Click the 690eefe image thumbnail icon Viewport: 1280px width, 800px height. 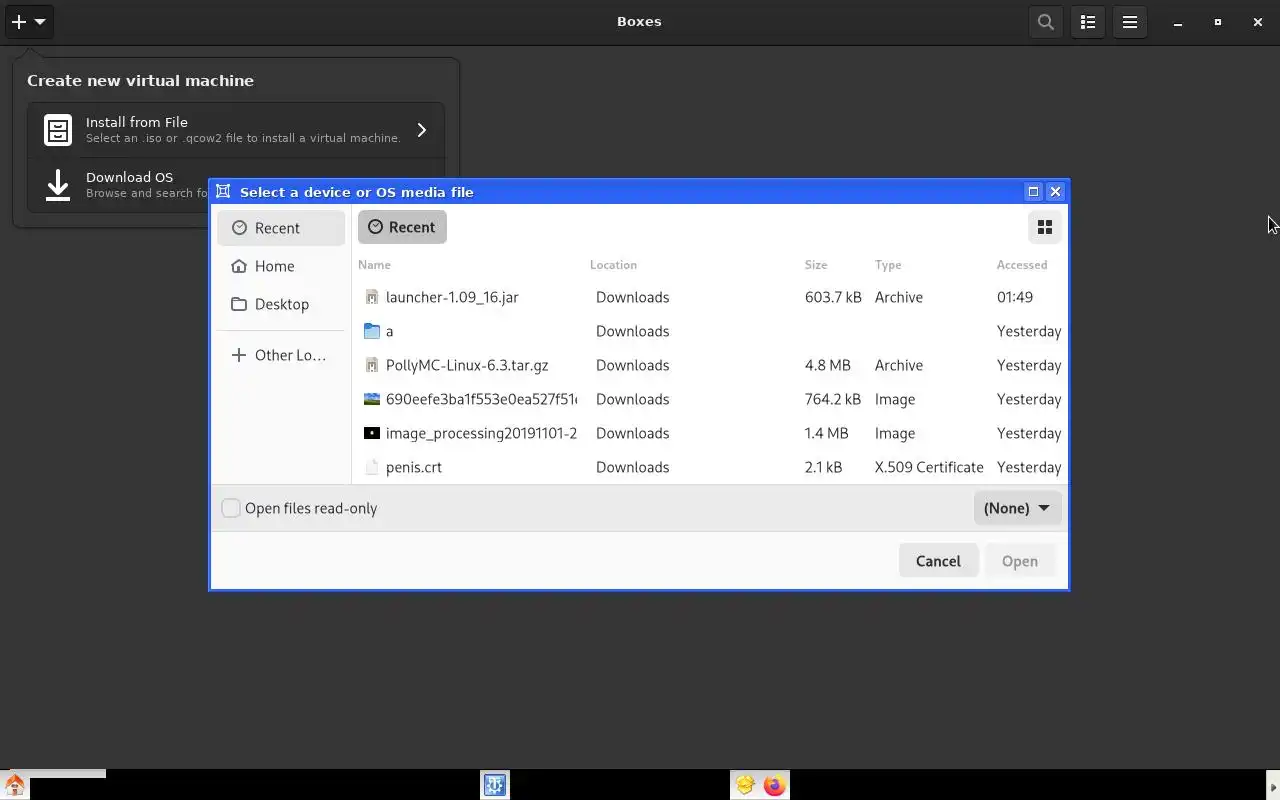pyautogui.click(x=372, y=399)
